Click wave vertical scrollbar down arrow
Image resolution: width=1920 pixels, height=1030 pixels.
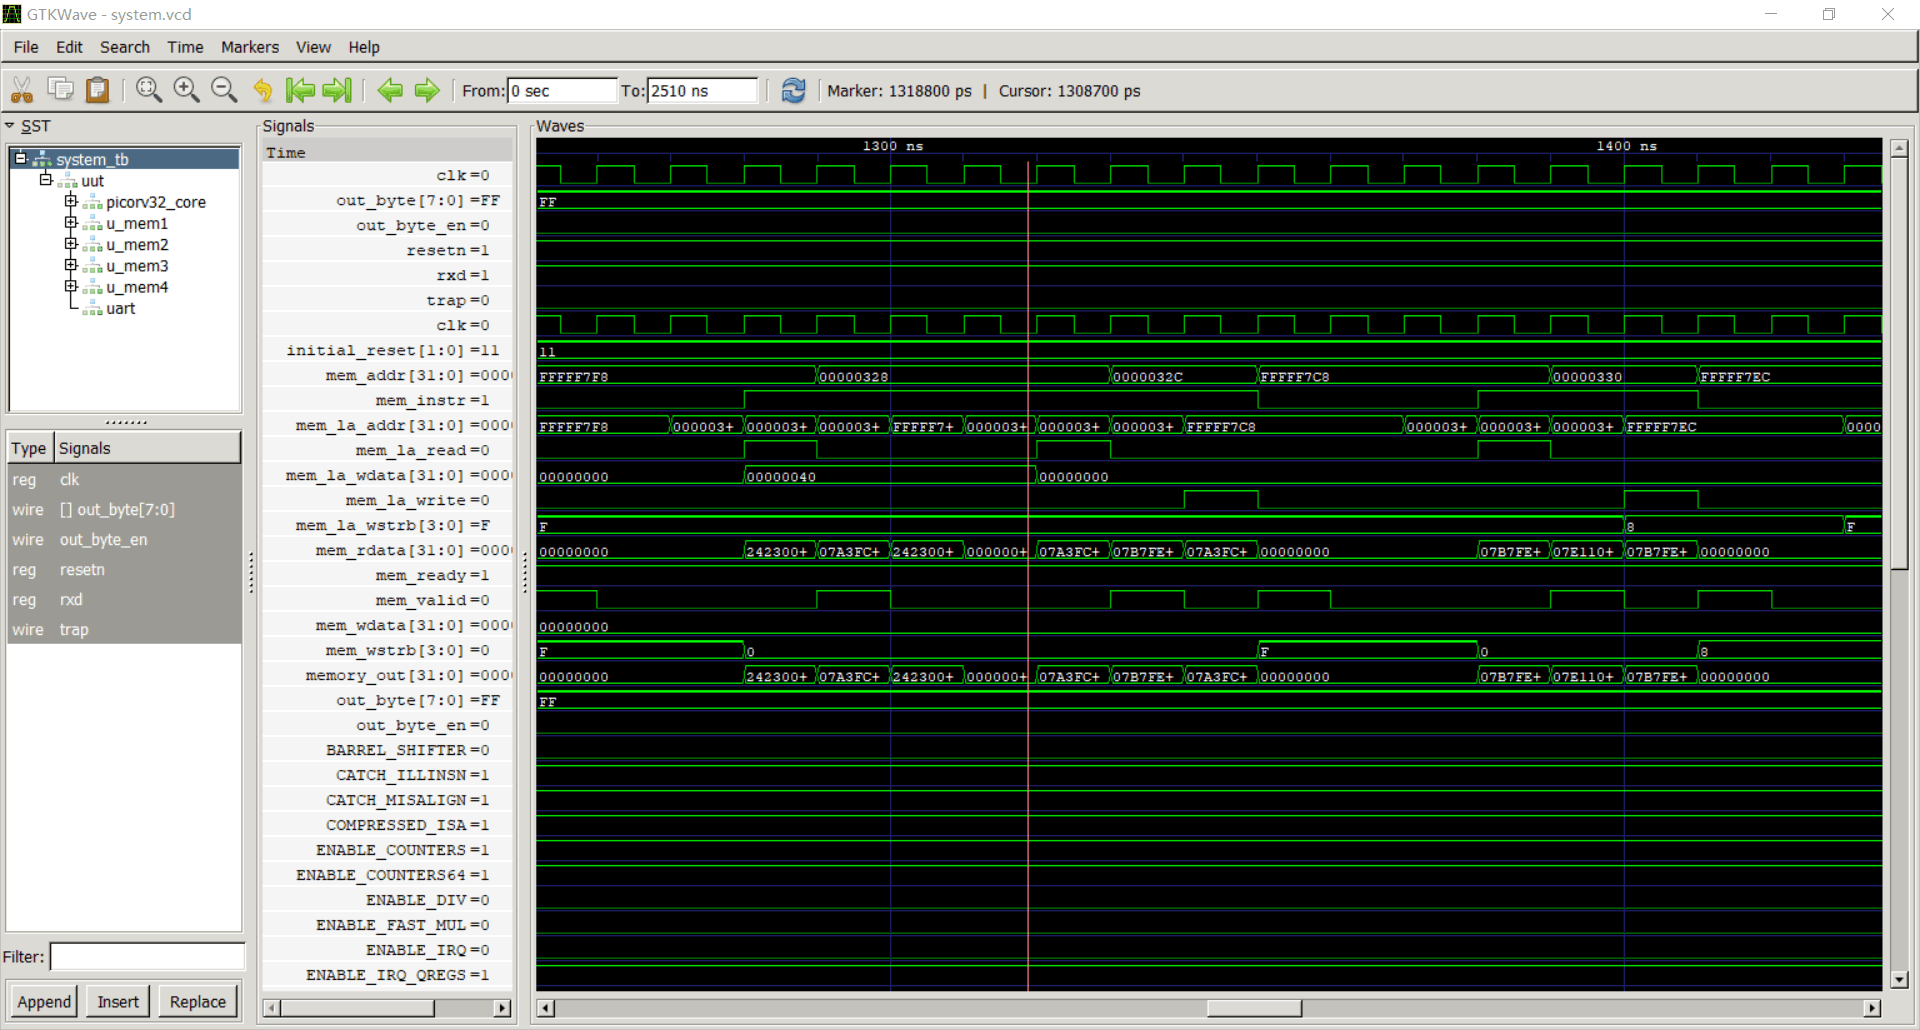coord(1899,980)
